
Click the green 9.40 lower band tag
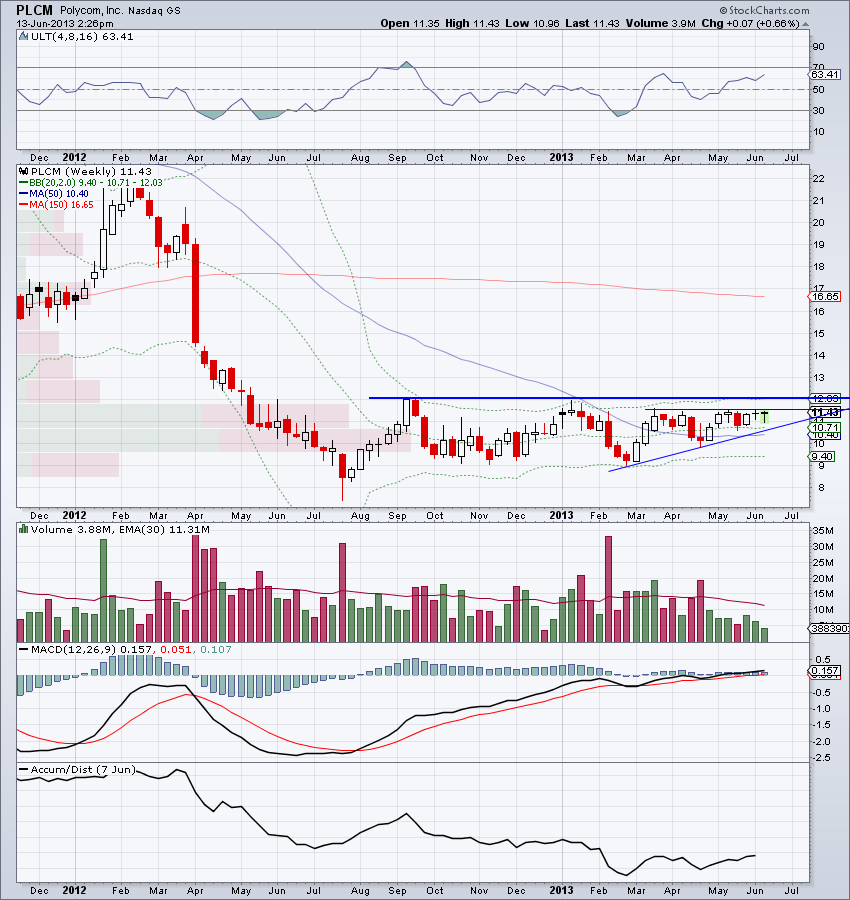822,457
